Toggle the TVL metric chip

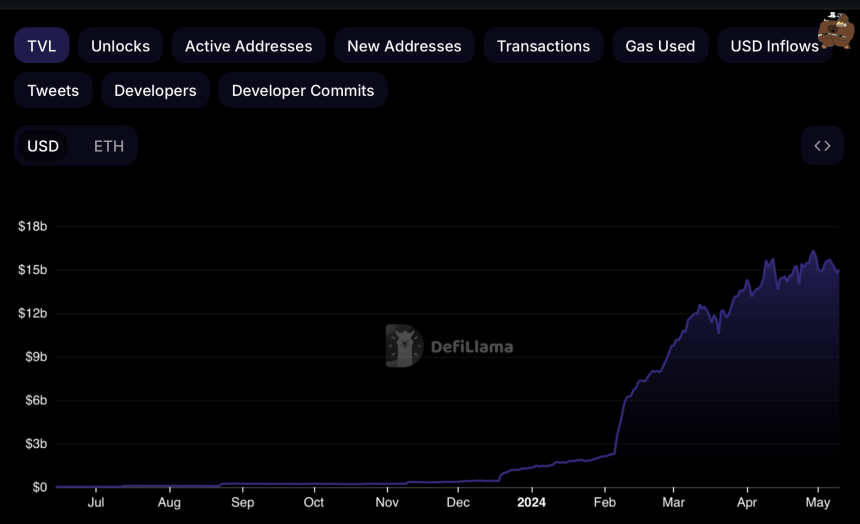pos(41,46)
